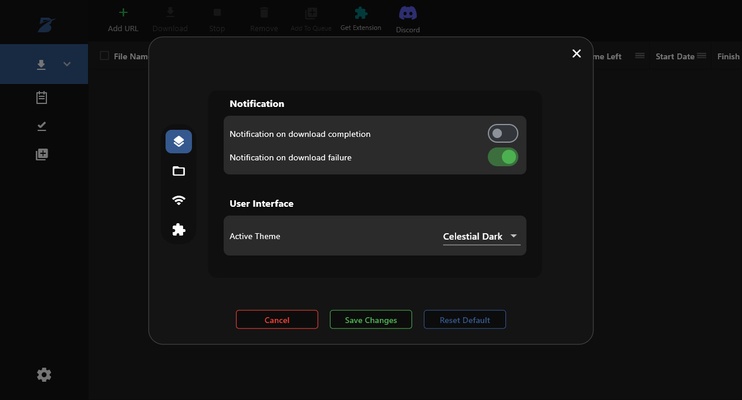742x400 pixels.
Task: Open the queue add sidebar icon
Action: [42, 154]
